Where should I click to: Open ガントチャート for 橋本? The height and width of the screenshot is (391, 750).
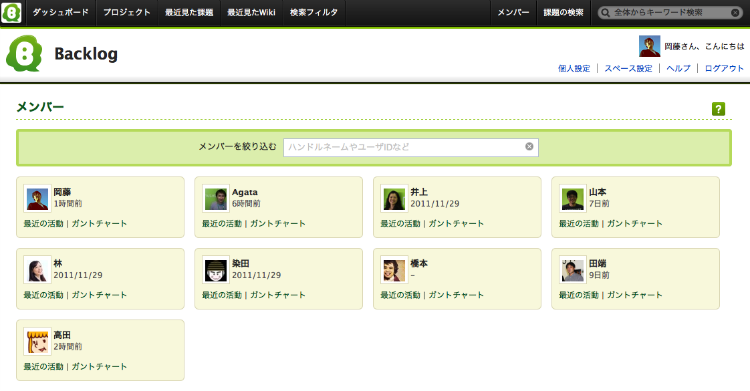[456, 295]
